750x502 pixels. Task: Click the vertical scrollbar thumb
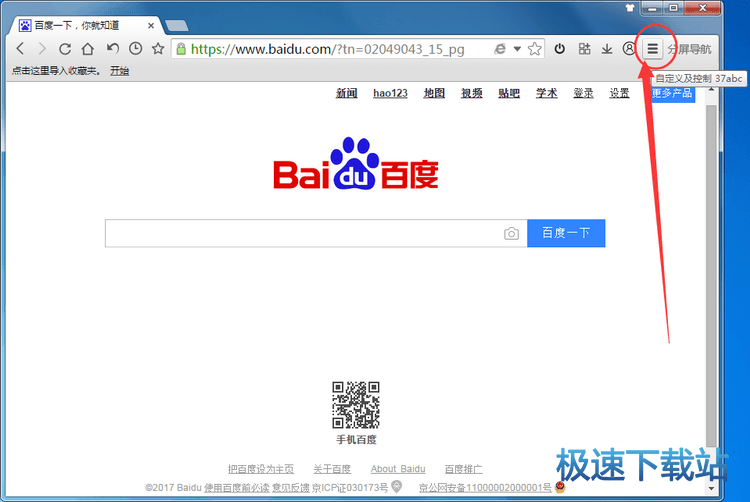point(711,275)
